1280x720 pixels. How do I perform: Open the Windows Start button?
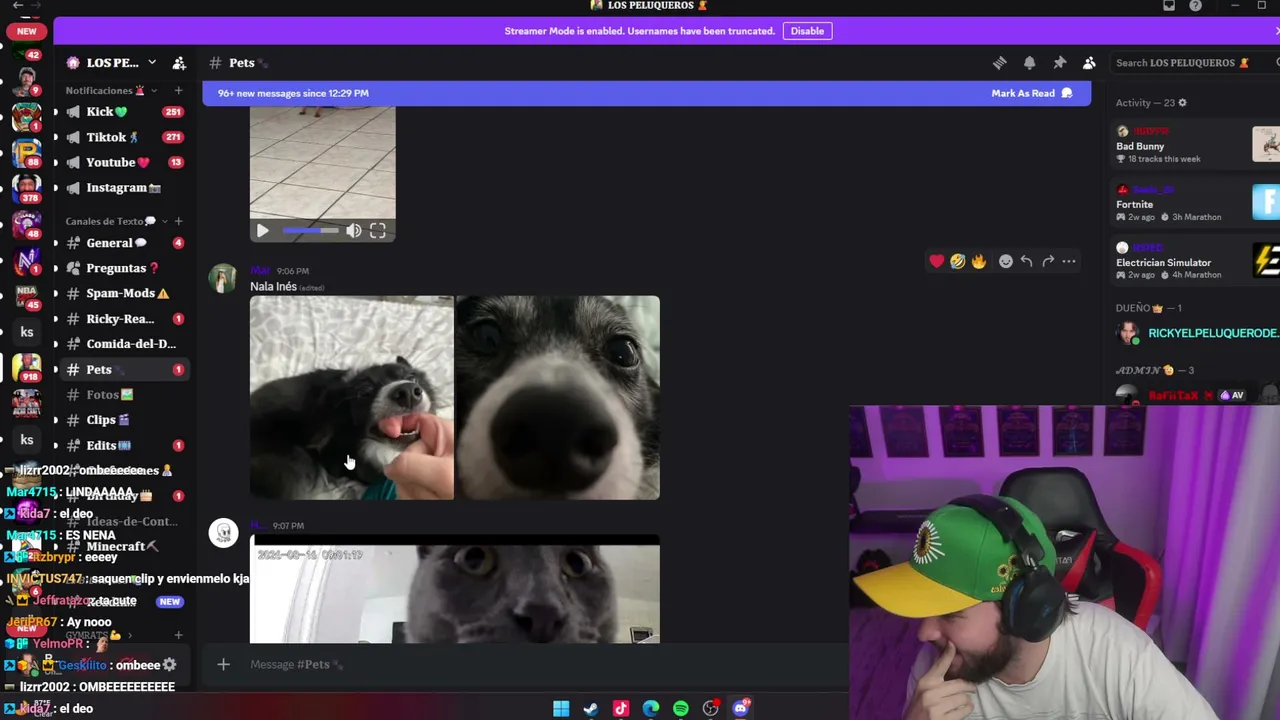[x=561, y=709]
